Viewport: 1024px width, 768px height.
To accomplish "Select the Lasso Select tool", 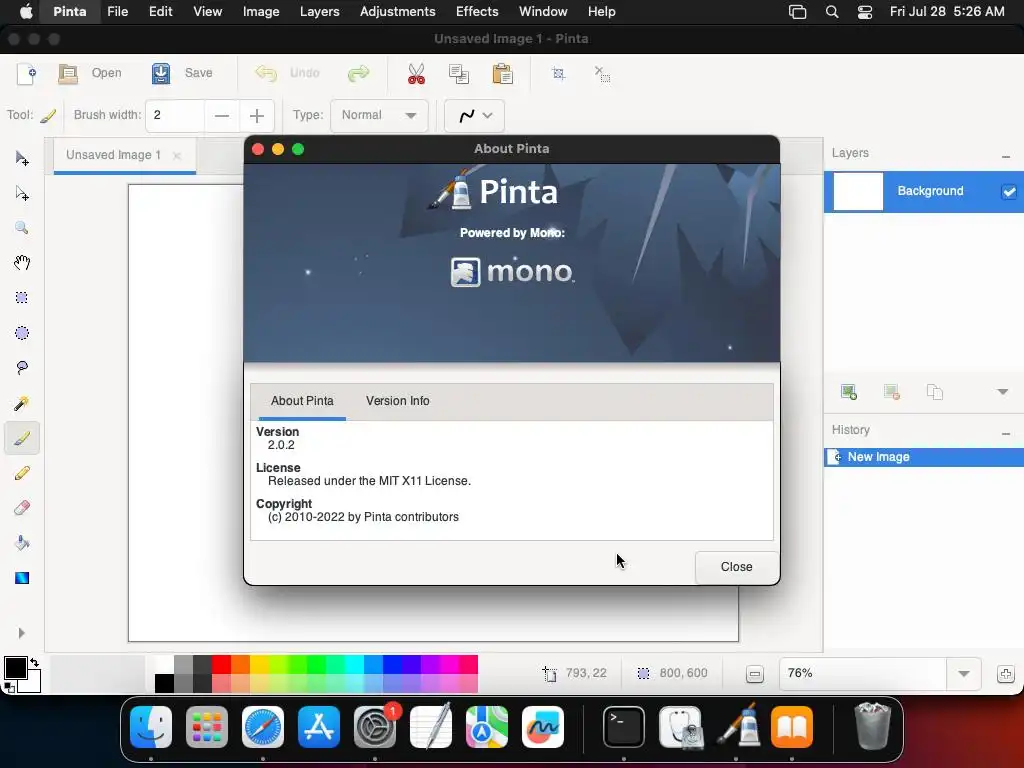I will (x=22, y=368).
